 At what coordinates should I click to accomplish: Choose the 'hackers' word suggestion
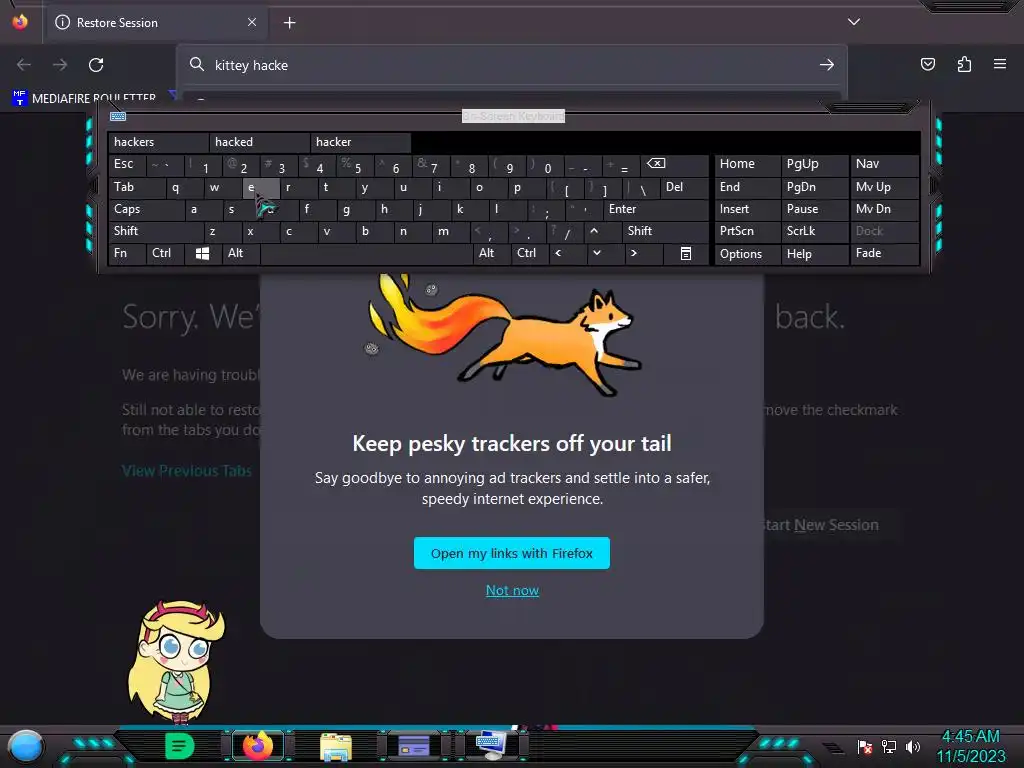coord(158,142)
